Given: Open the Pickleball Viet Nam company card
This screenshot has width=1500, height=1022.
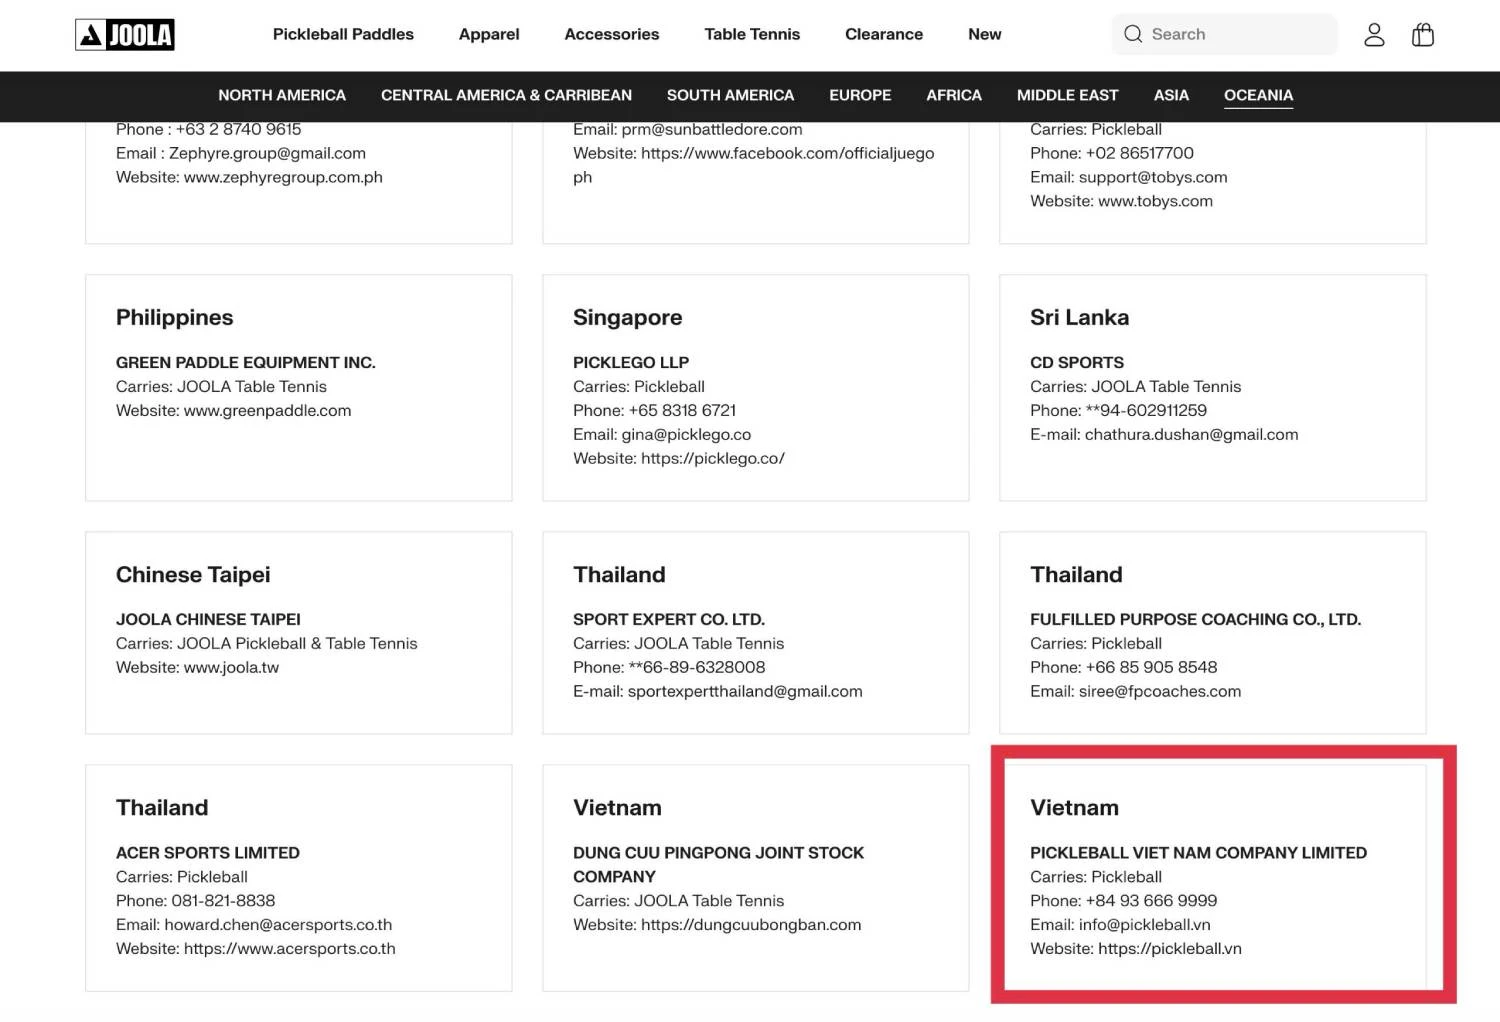Looking at the screenshot, I should (1212, 877).
